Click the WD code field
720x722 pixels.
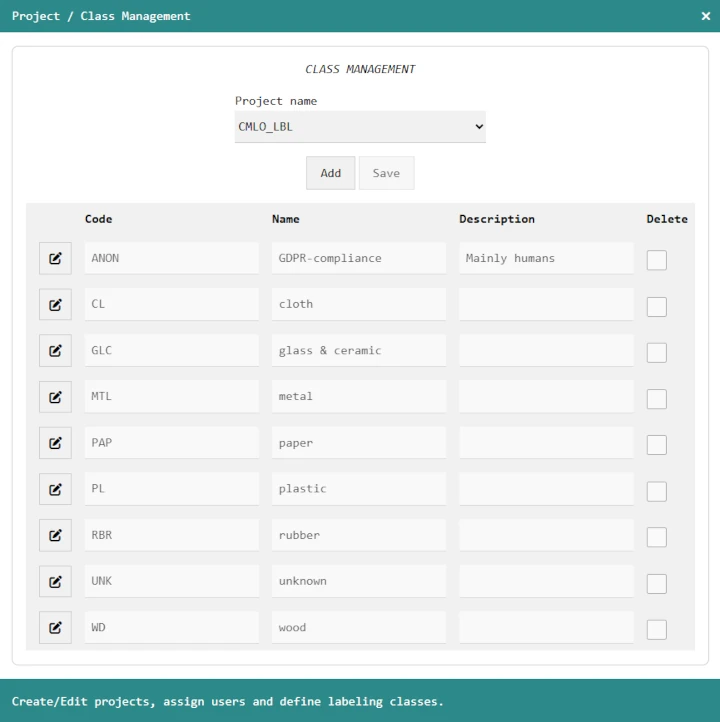pos(172,628)
